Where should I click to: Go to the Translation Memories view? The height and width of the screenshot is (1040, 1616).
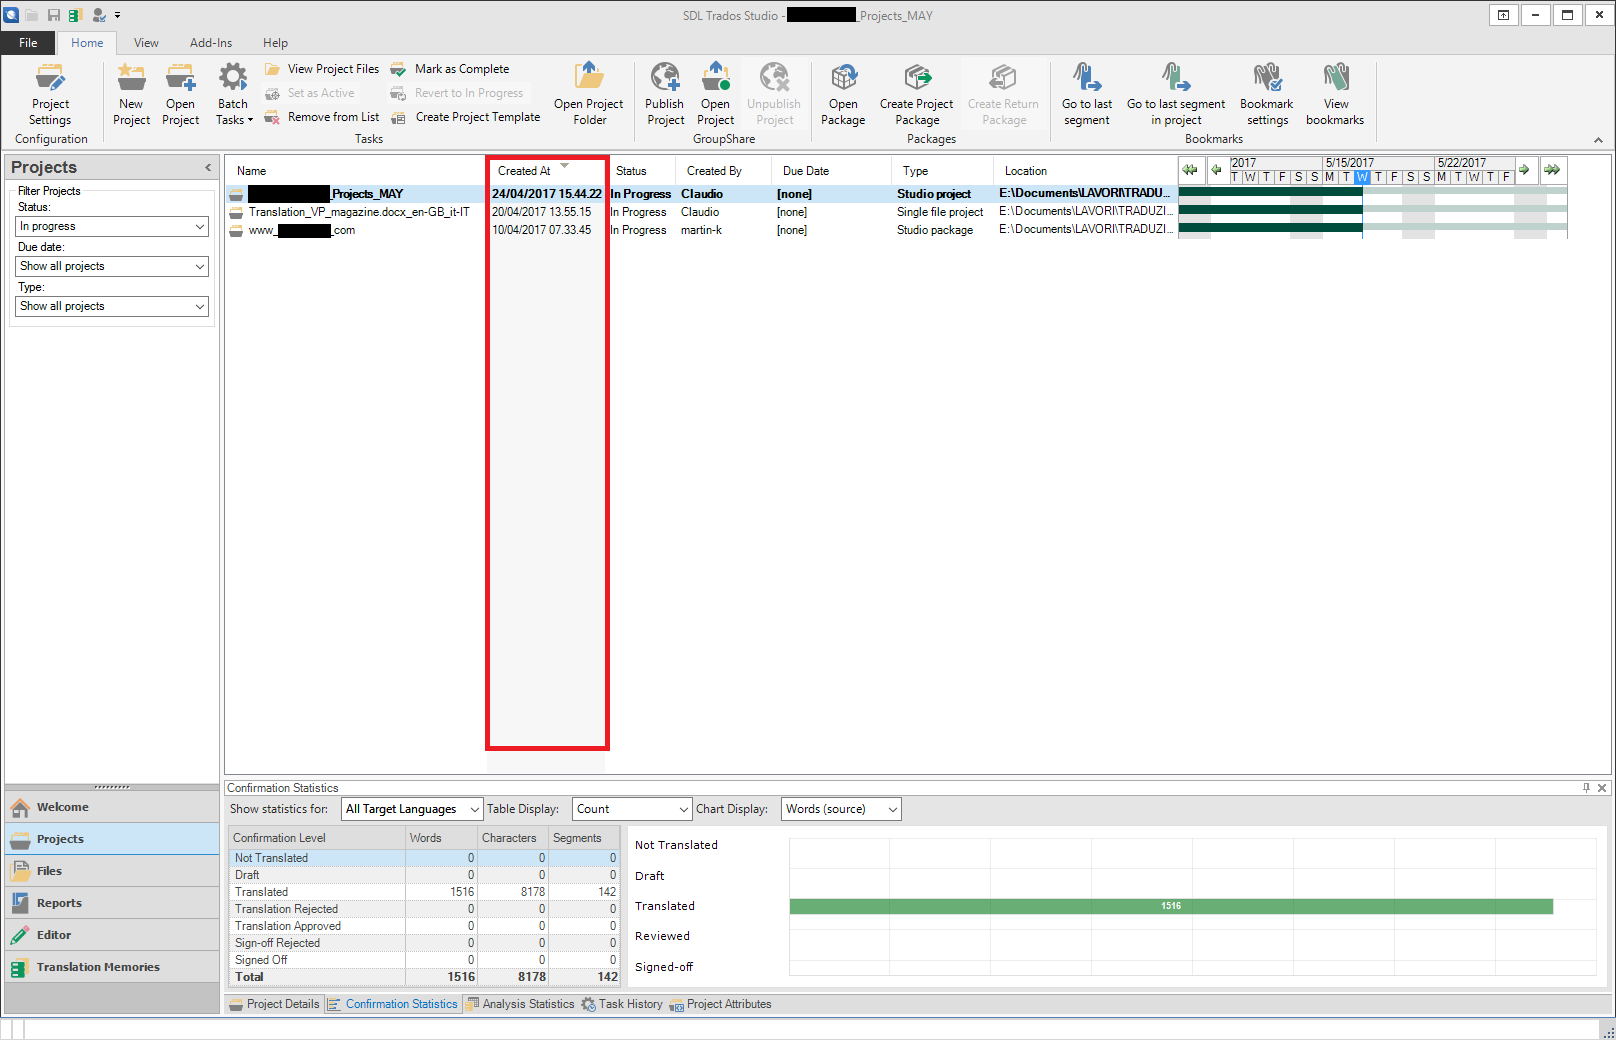tap(112, 967)
